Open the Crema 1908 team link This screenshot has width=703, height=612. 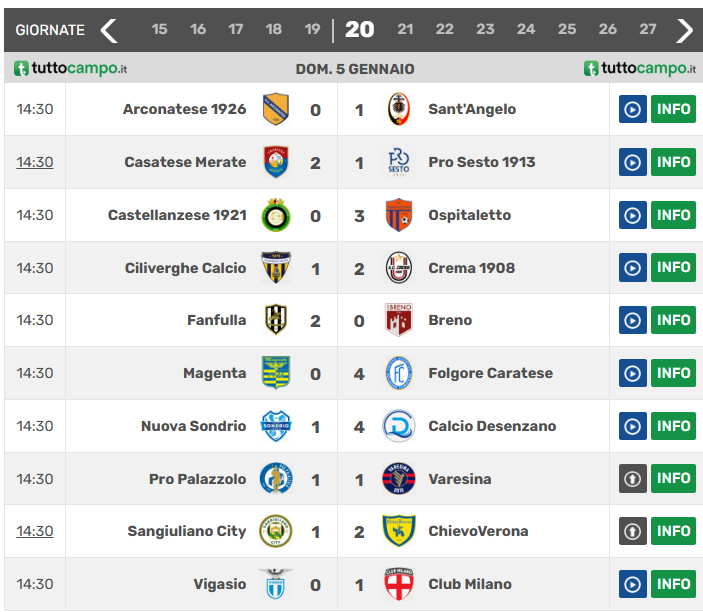click(471, 268)
